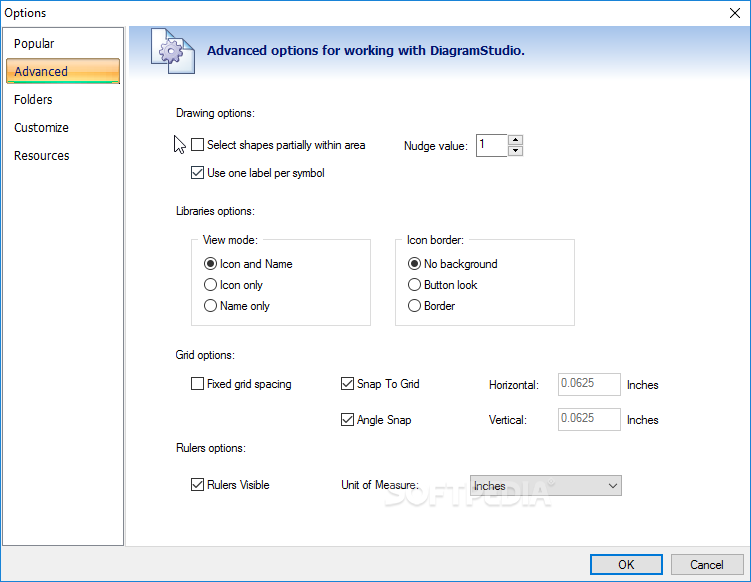
Task: Select the Advanced options page
Action: [x=63, y=71]
